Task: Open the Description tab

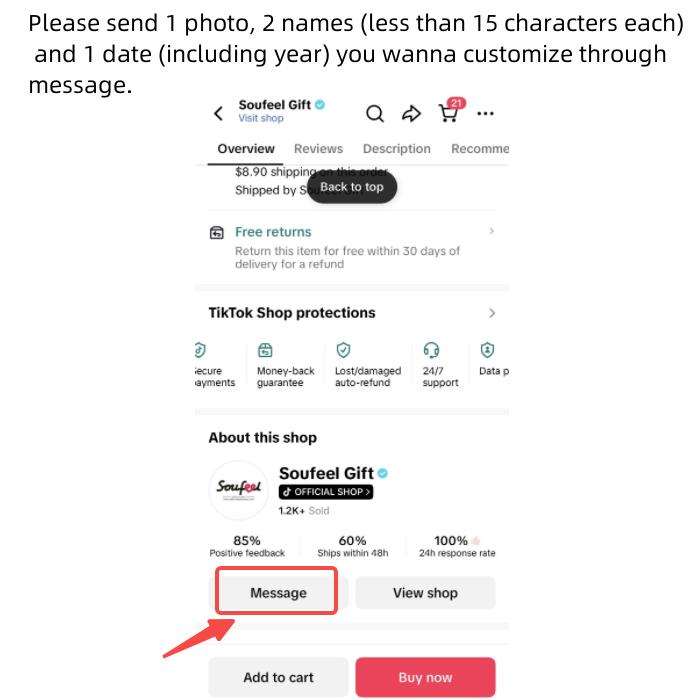Action: pyautogui.click(x=396, y=149)
